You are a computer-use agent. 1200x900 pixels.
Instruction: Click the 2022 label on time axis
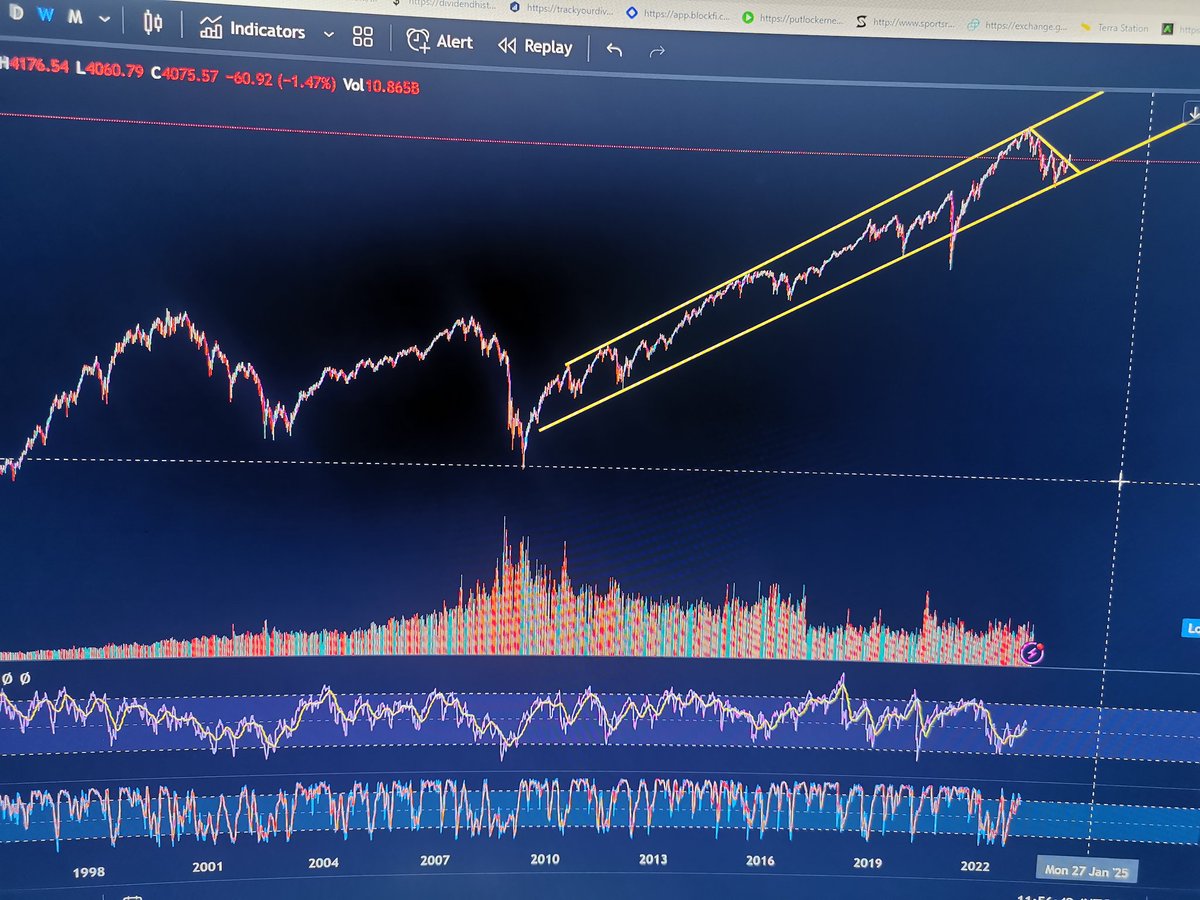(975, 866)
